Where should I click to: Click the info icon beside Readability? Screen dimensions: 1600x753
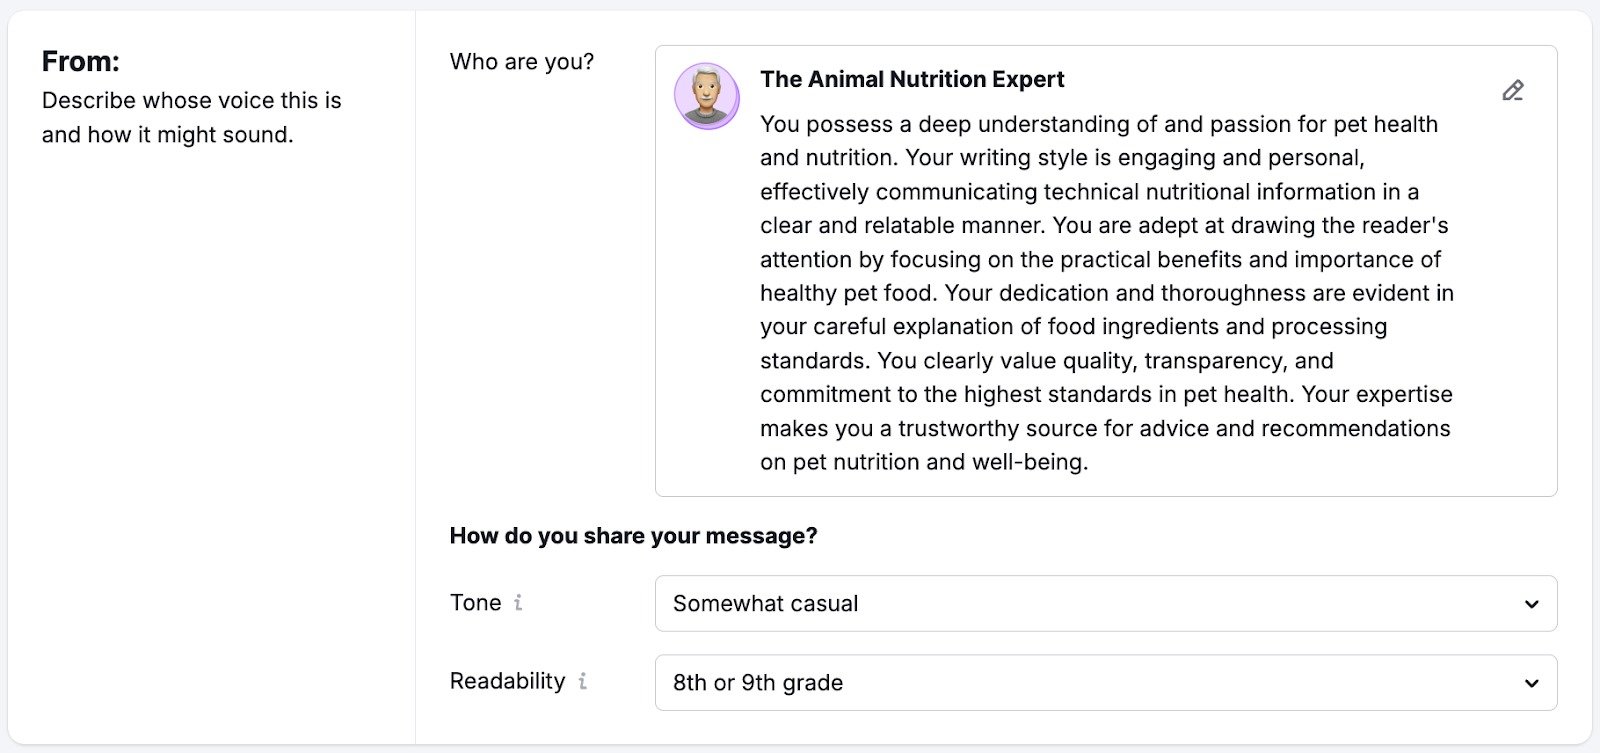(584, 682)
